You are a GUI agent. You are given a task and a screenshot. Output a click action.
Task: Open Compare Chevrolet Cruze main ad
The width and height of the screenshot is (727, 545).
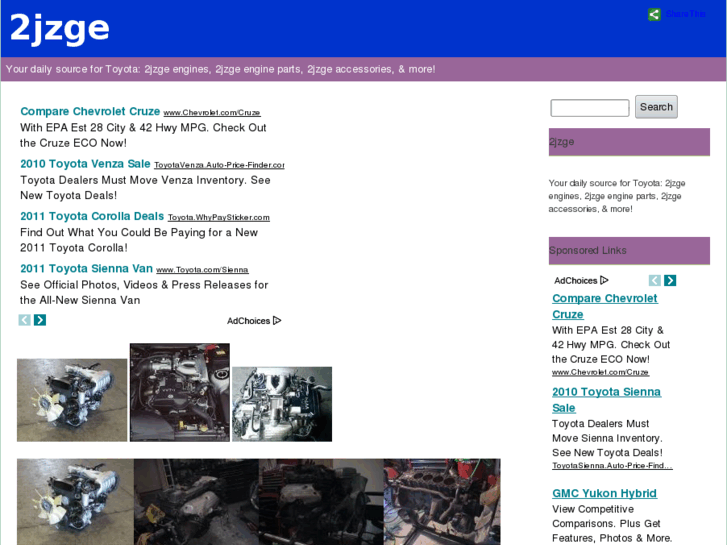90,111
